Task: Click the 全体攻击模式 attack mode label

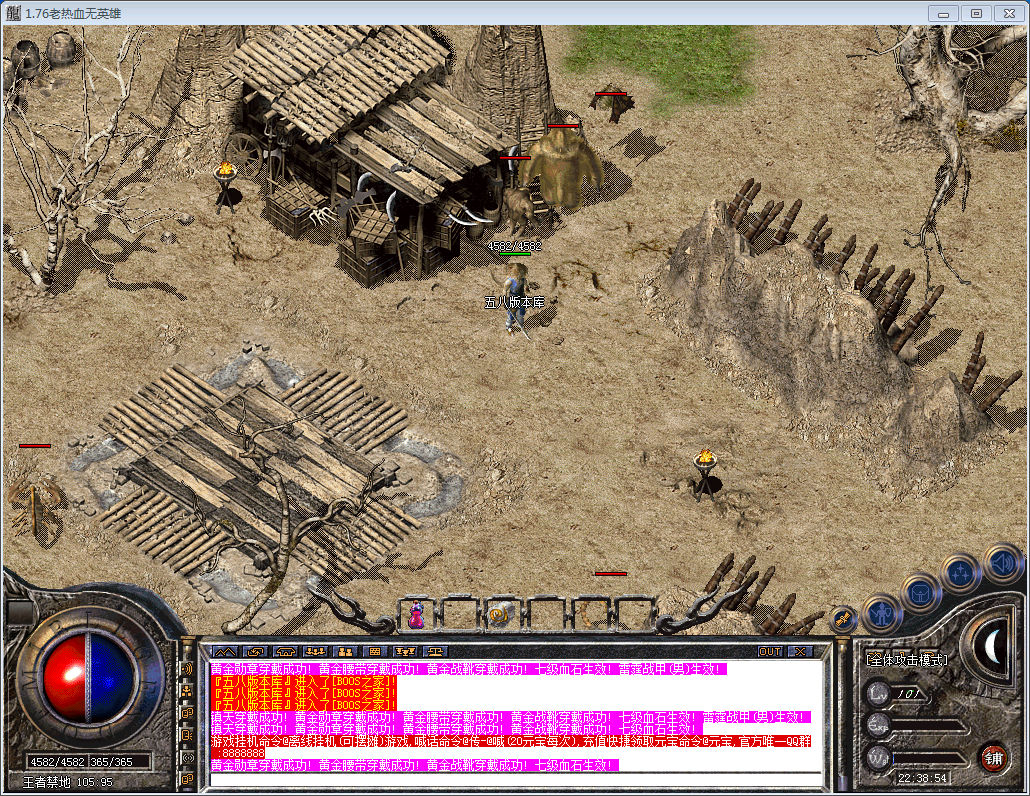Action: [x=907, y=660]
